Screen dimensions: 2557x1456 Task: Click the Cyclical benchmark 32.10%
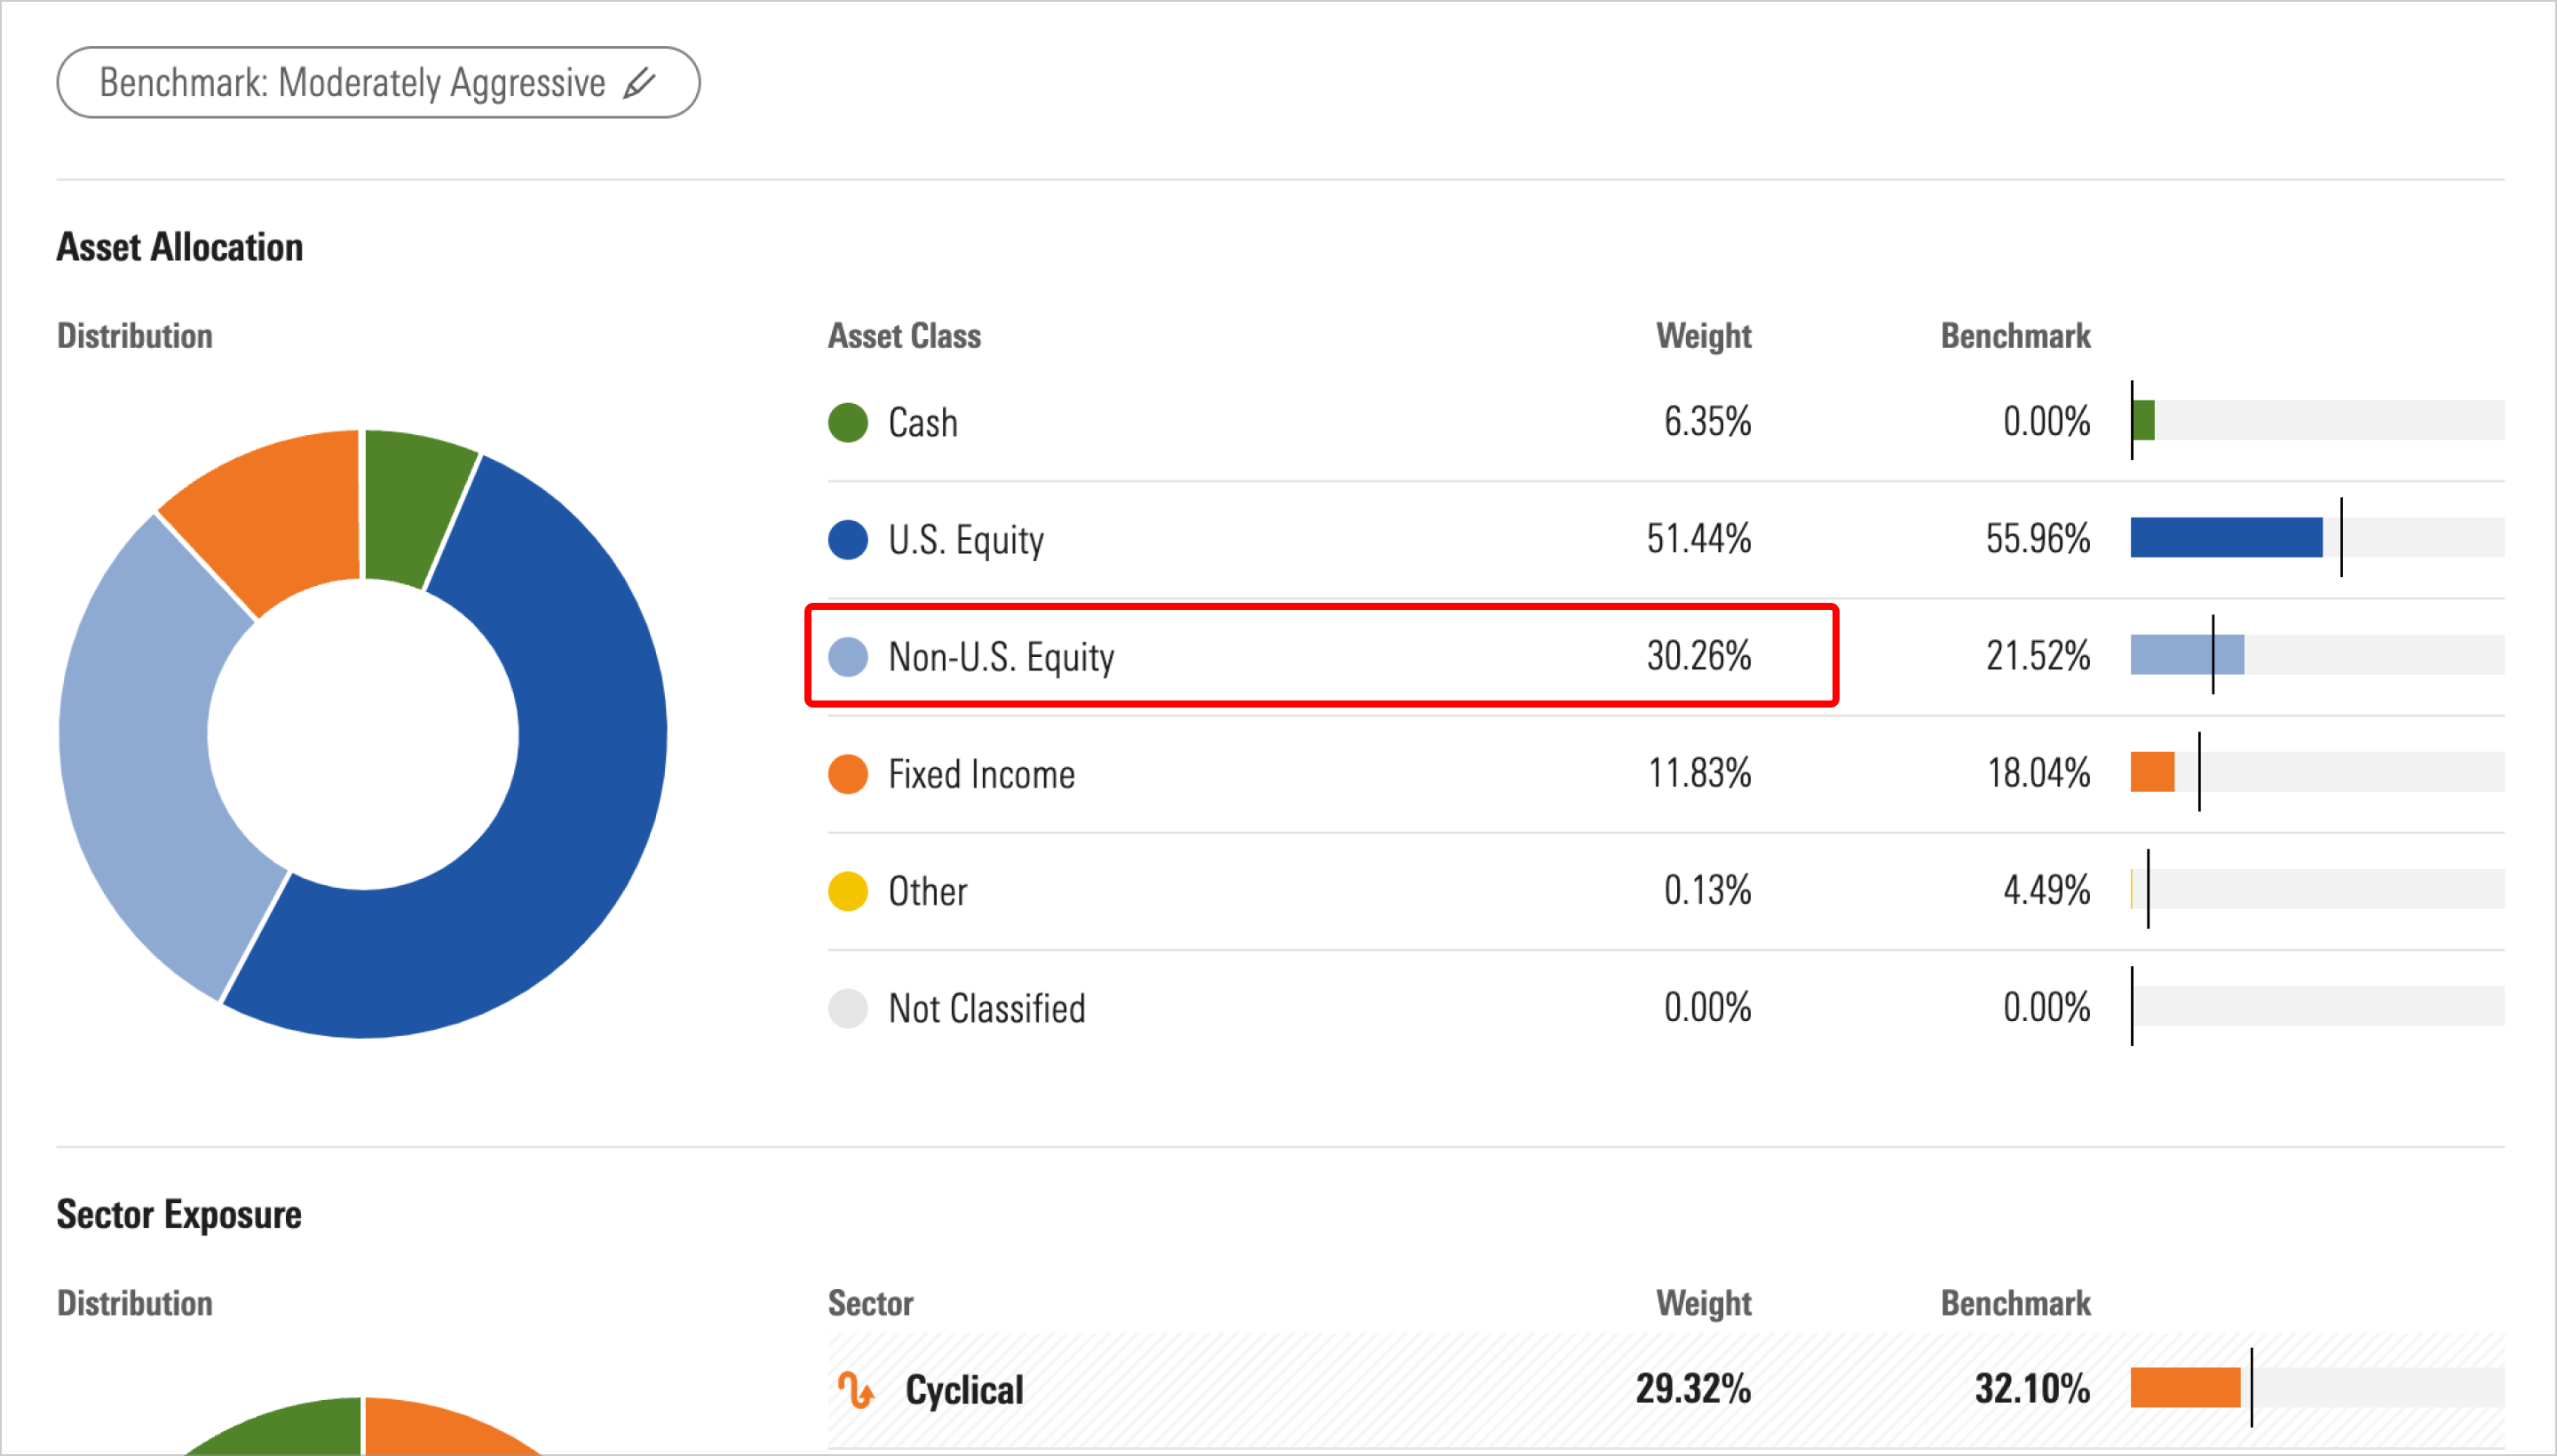coord(2032,1388)
